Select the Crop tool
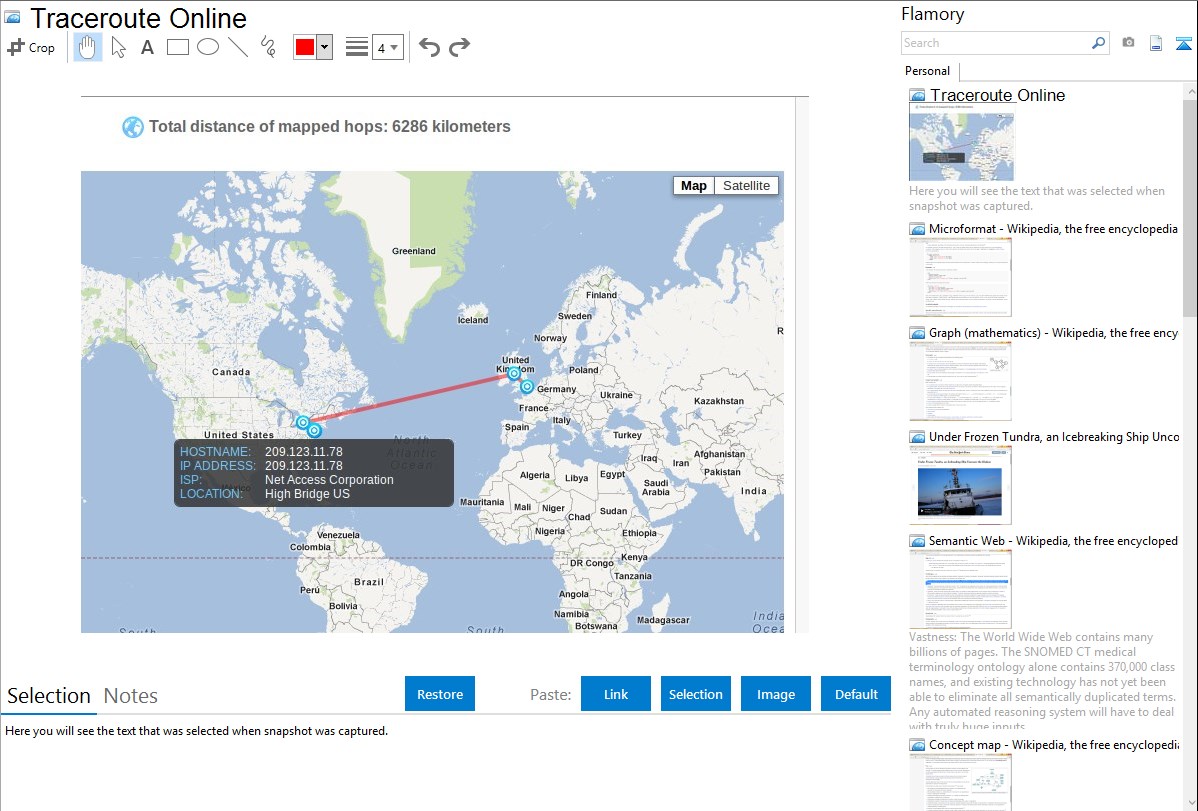The image size is (1198, 811). pos(31,47)
